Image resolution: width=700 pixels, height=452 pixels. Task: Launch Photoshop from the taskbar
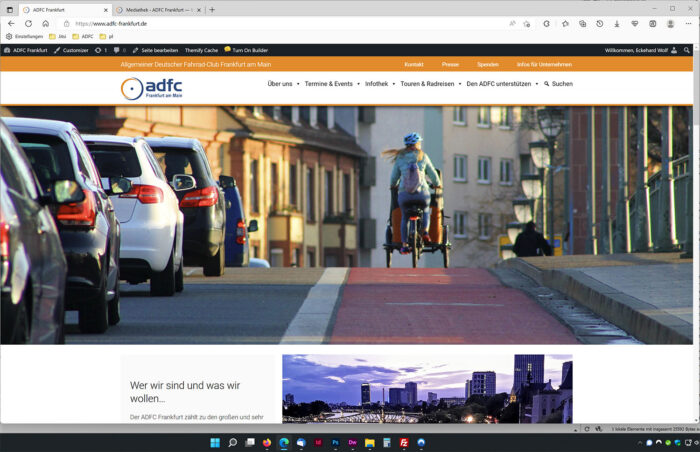coord(335,442)
